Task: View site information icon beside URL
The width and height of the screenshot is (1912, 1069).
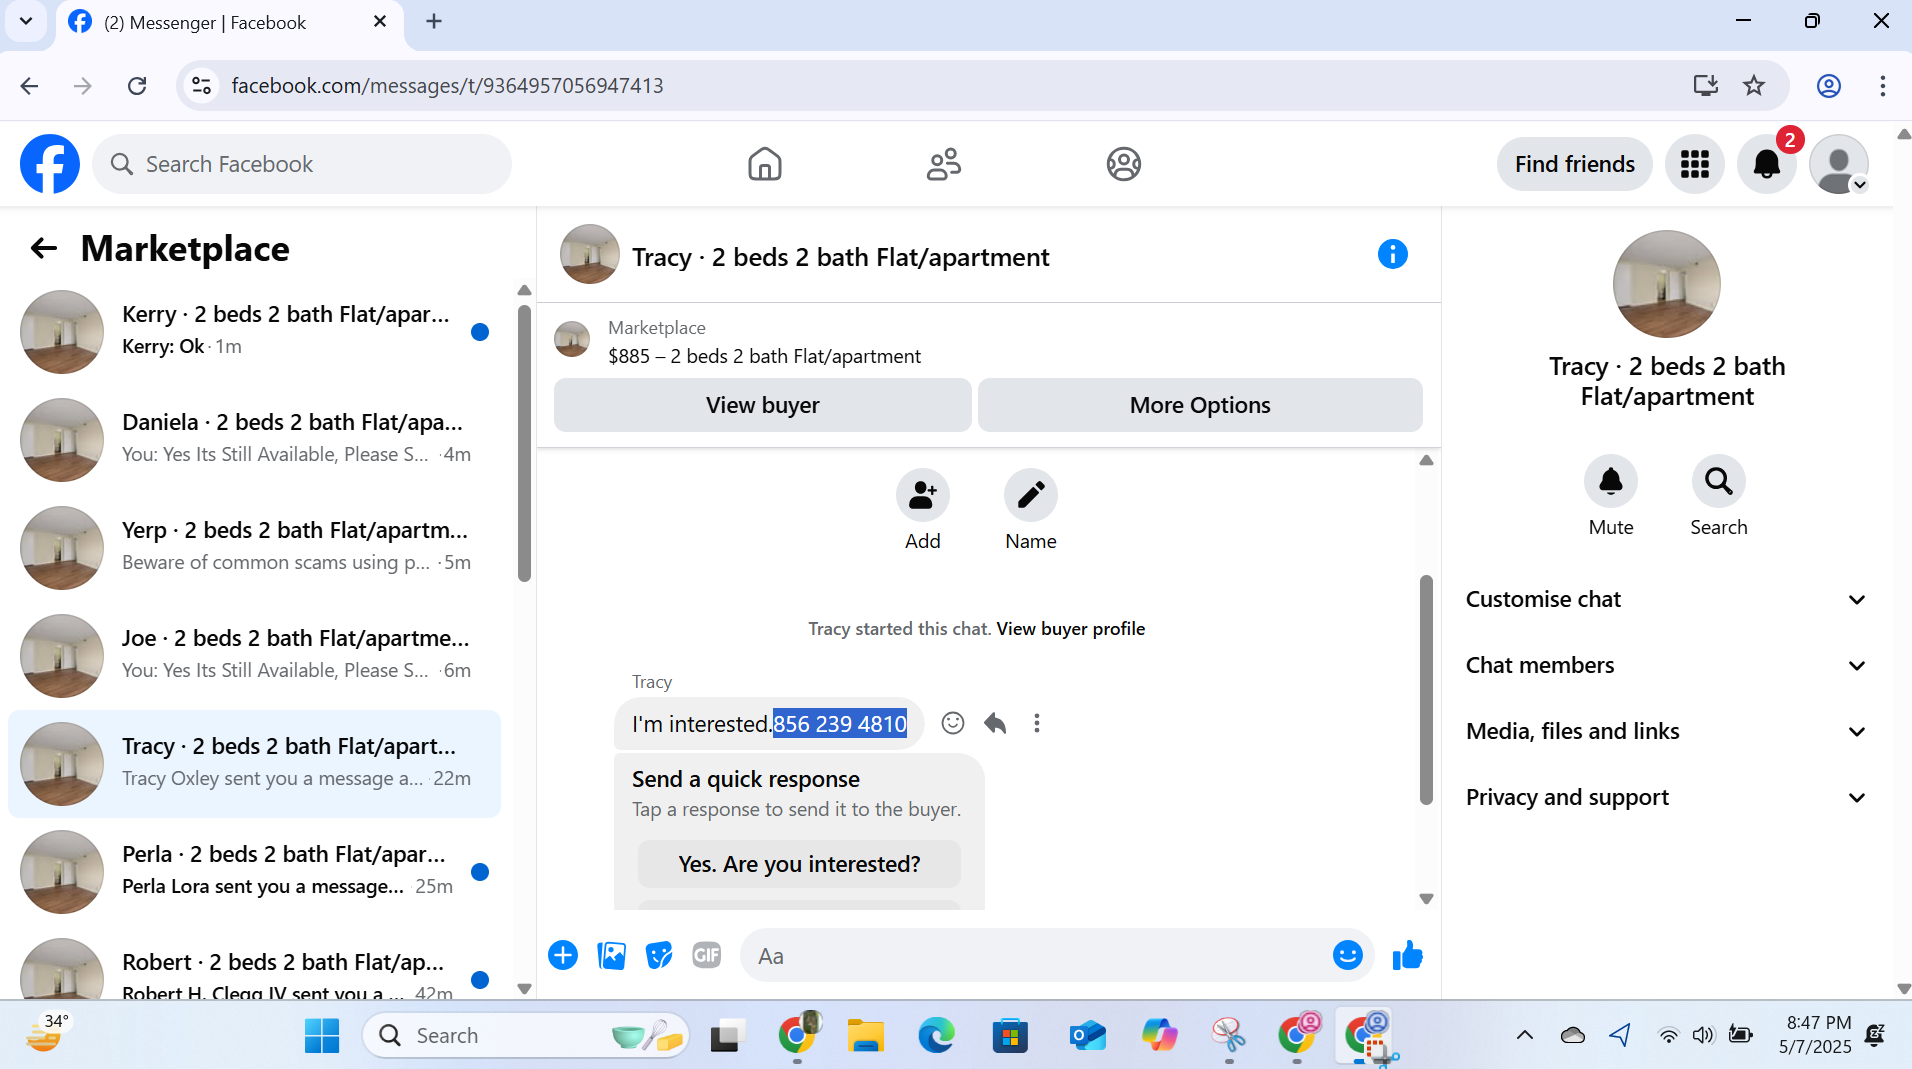Action: (x=201, y=86)
